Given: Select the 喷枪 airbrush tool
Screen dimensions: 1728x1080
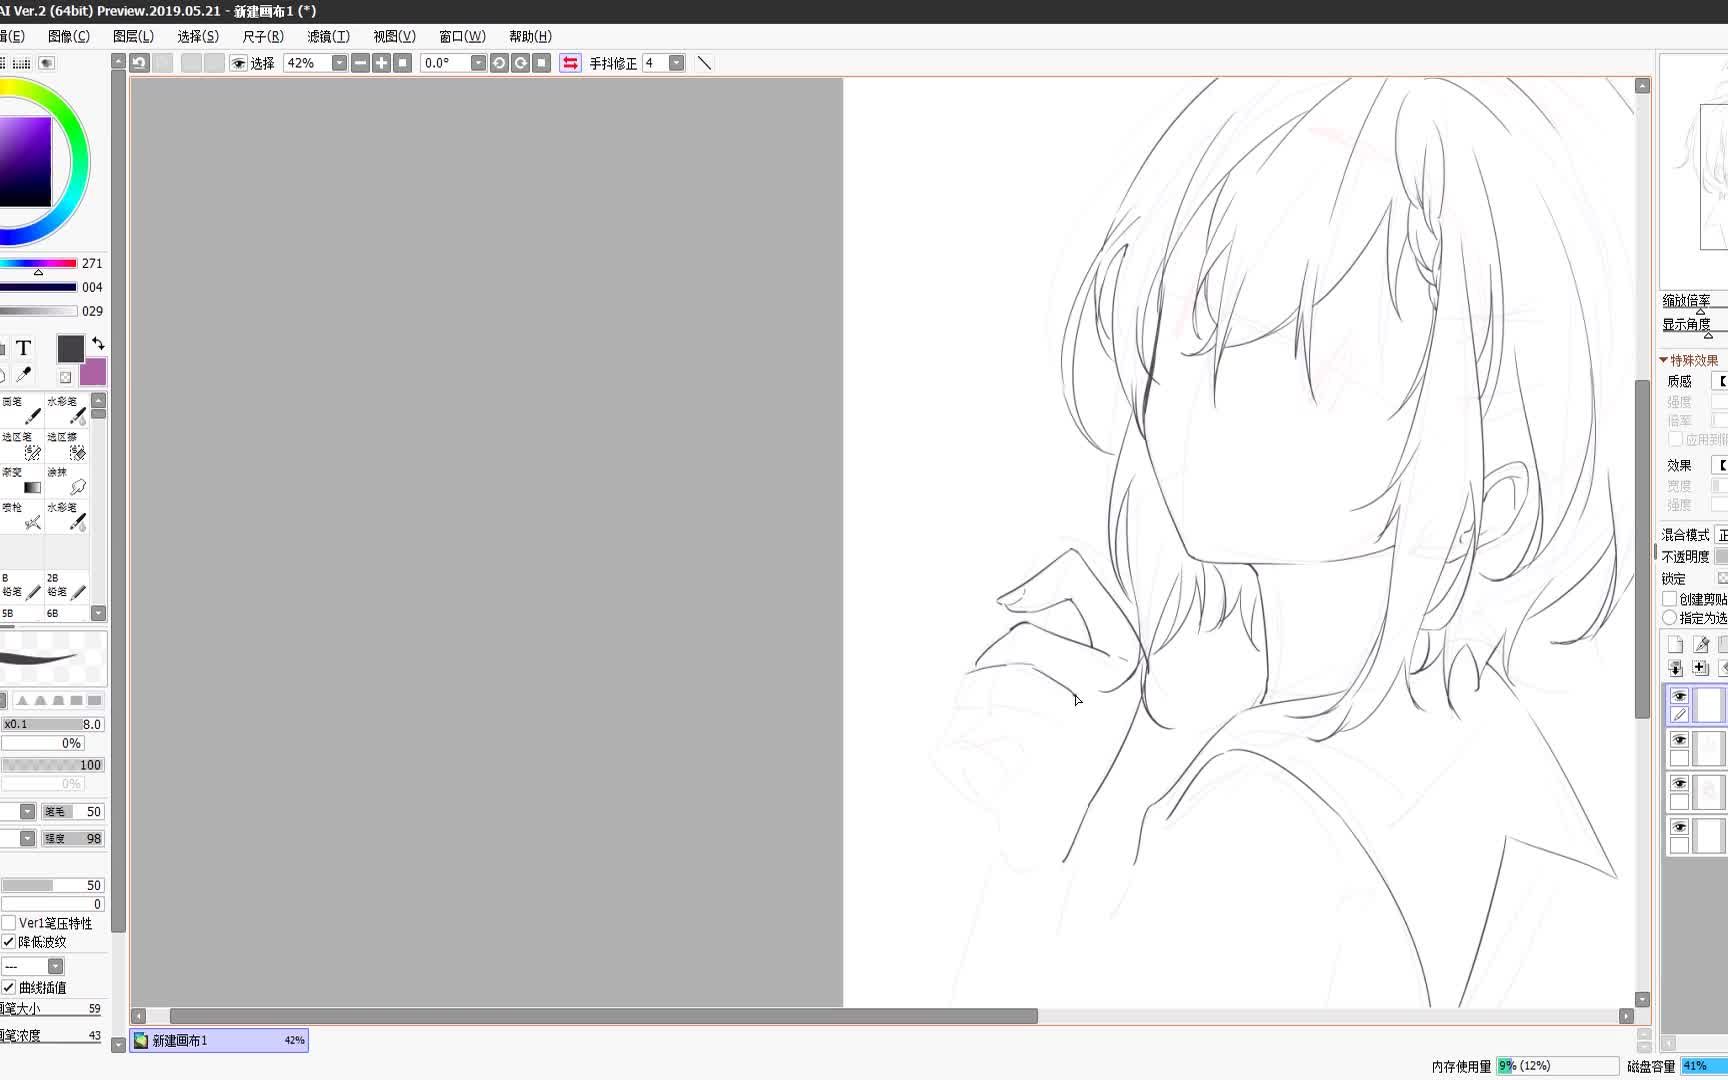Looking at the screenshot, I should coord(21,516).
